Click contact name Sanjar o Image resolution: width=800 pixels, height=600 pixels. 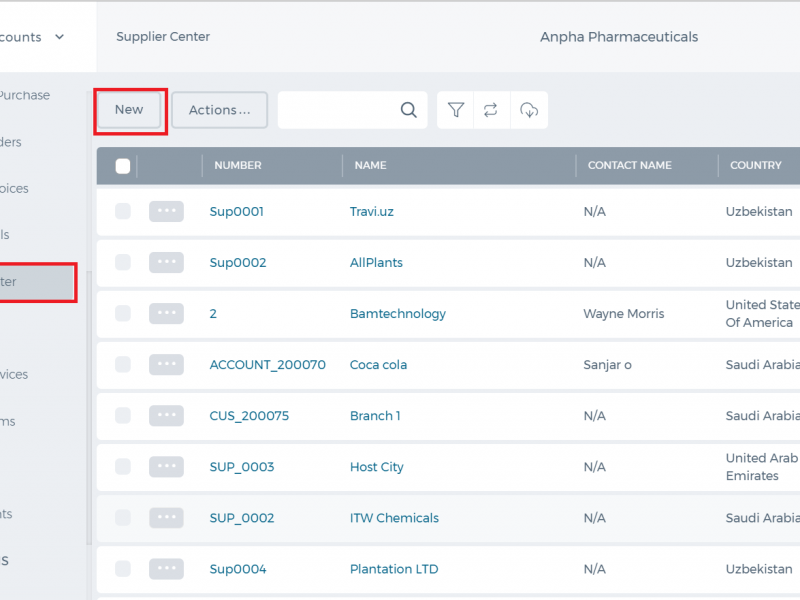click(x=607, y=365)
